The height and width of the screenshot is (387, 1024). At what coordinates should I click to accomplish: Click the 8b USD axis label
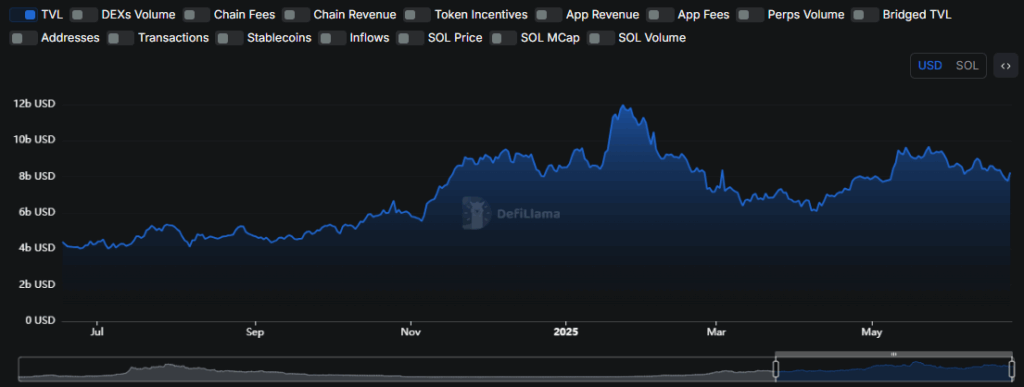point(36,176)
